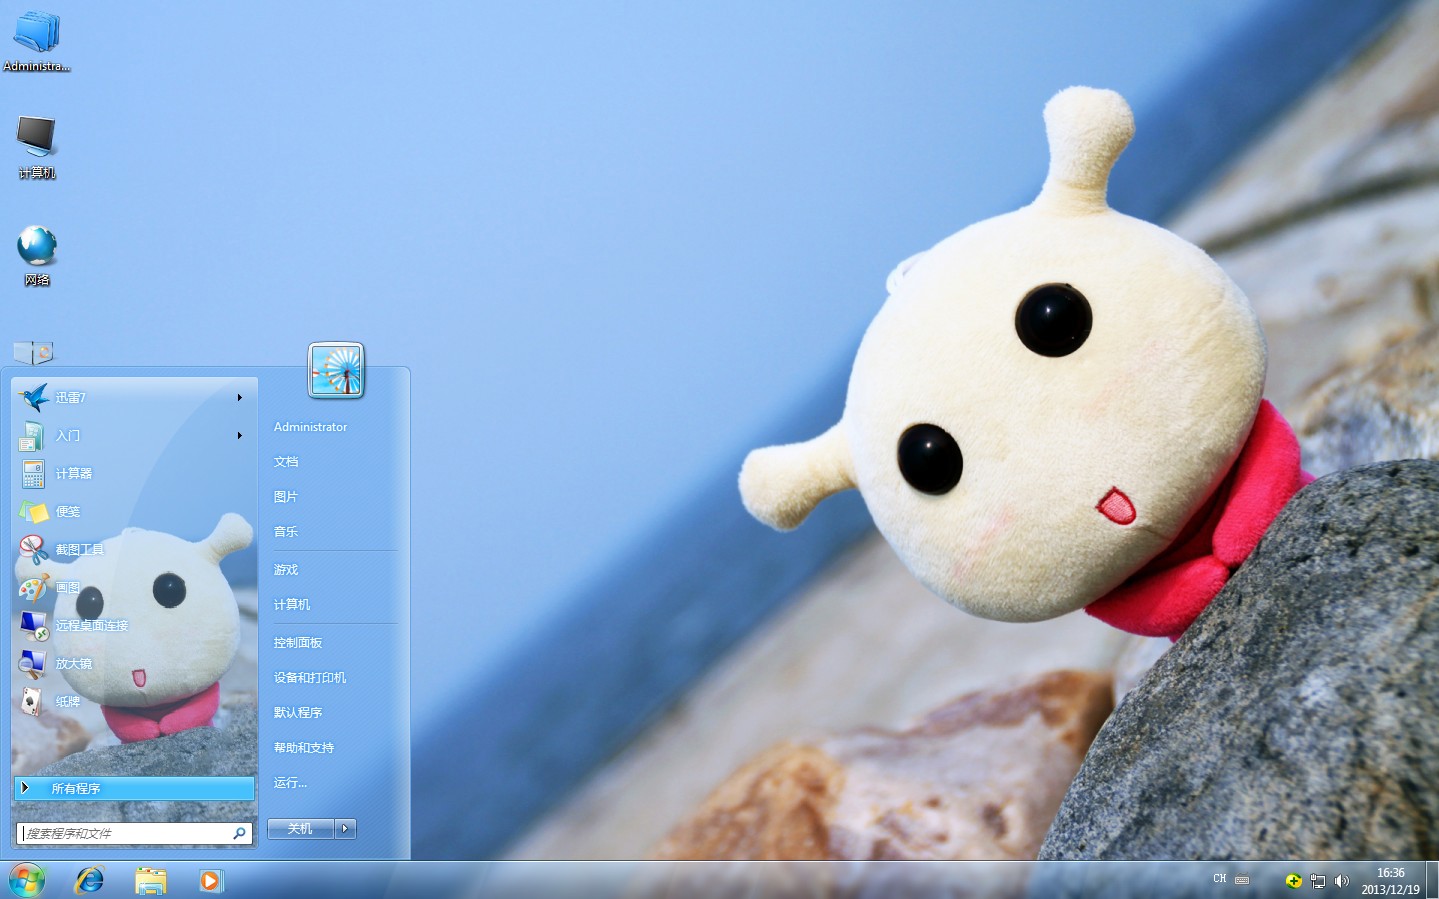Open 控制面板 control panel
The height and width of the screenshot is (899, 1439).
point(298,643)
